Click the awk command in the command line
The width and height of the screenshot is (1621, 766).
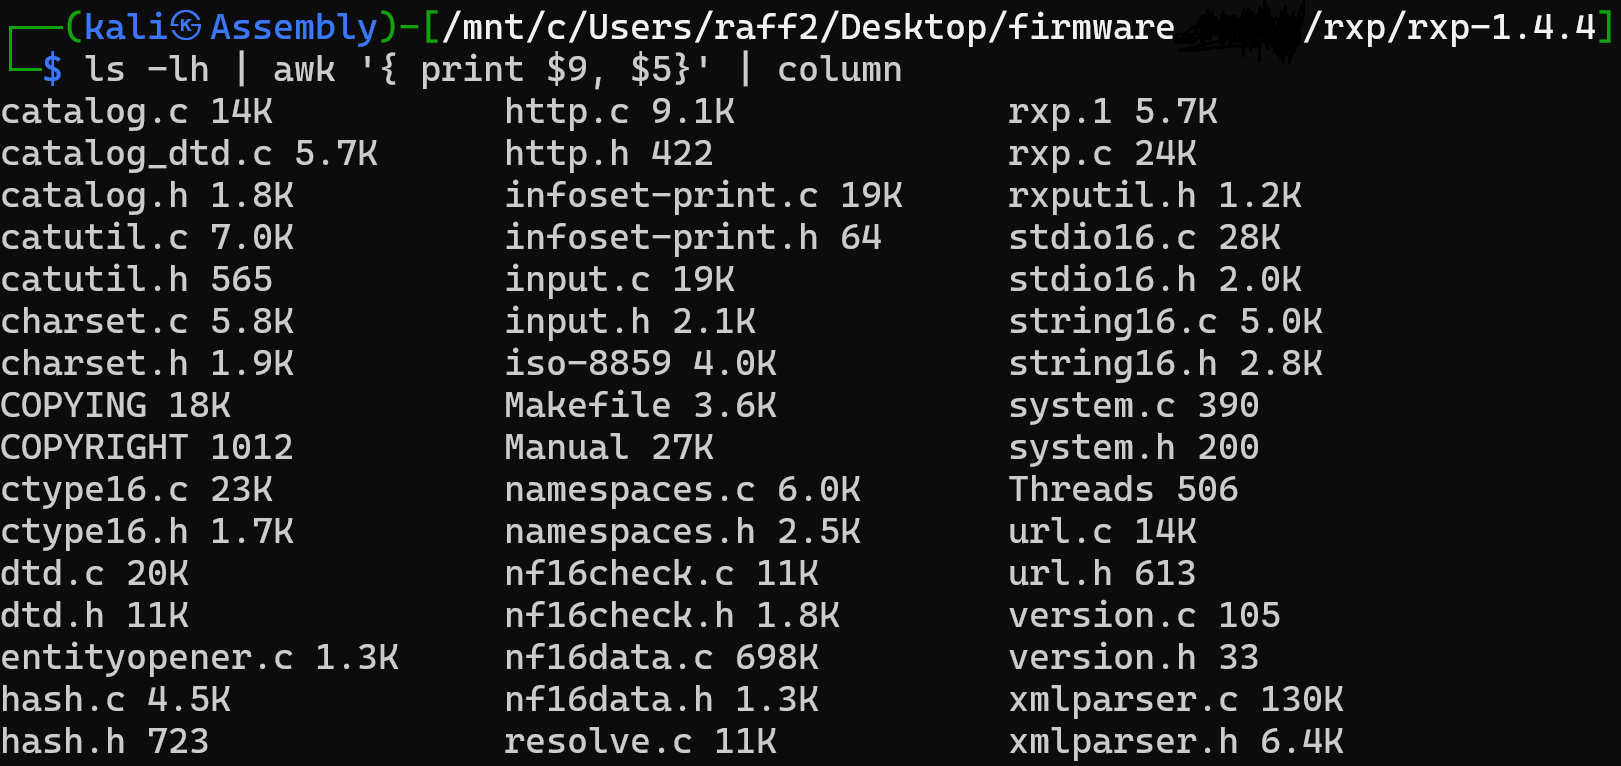[304, 70]
